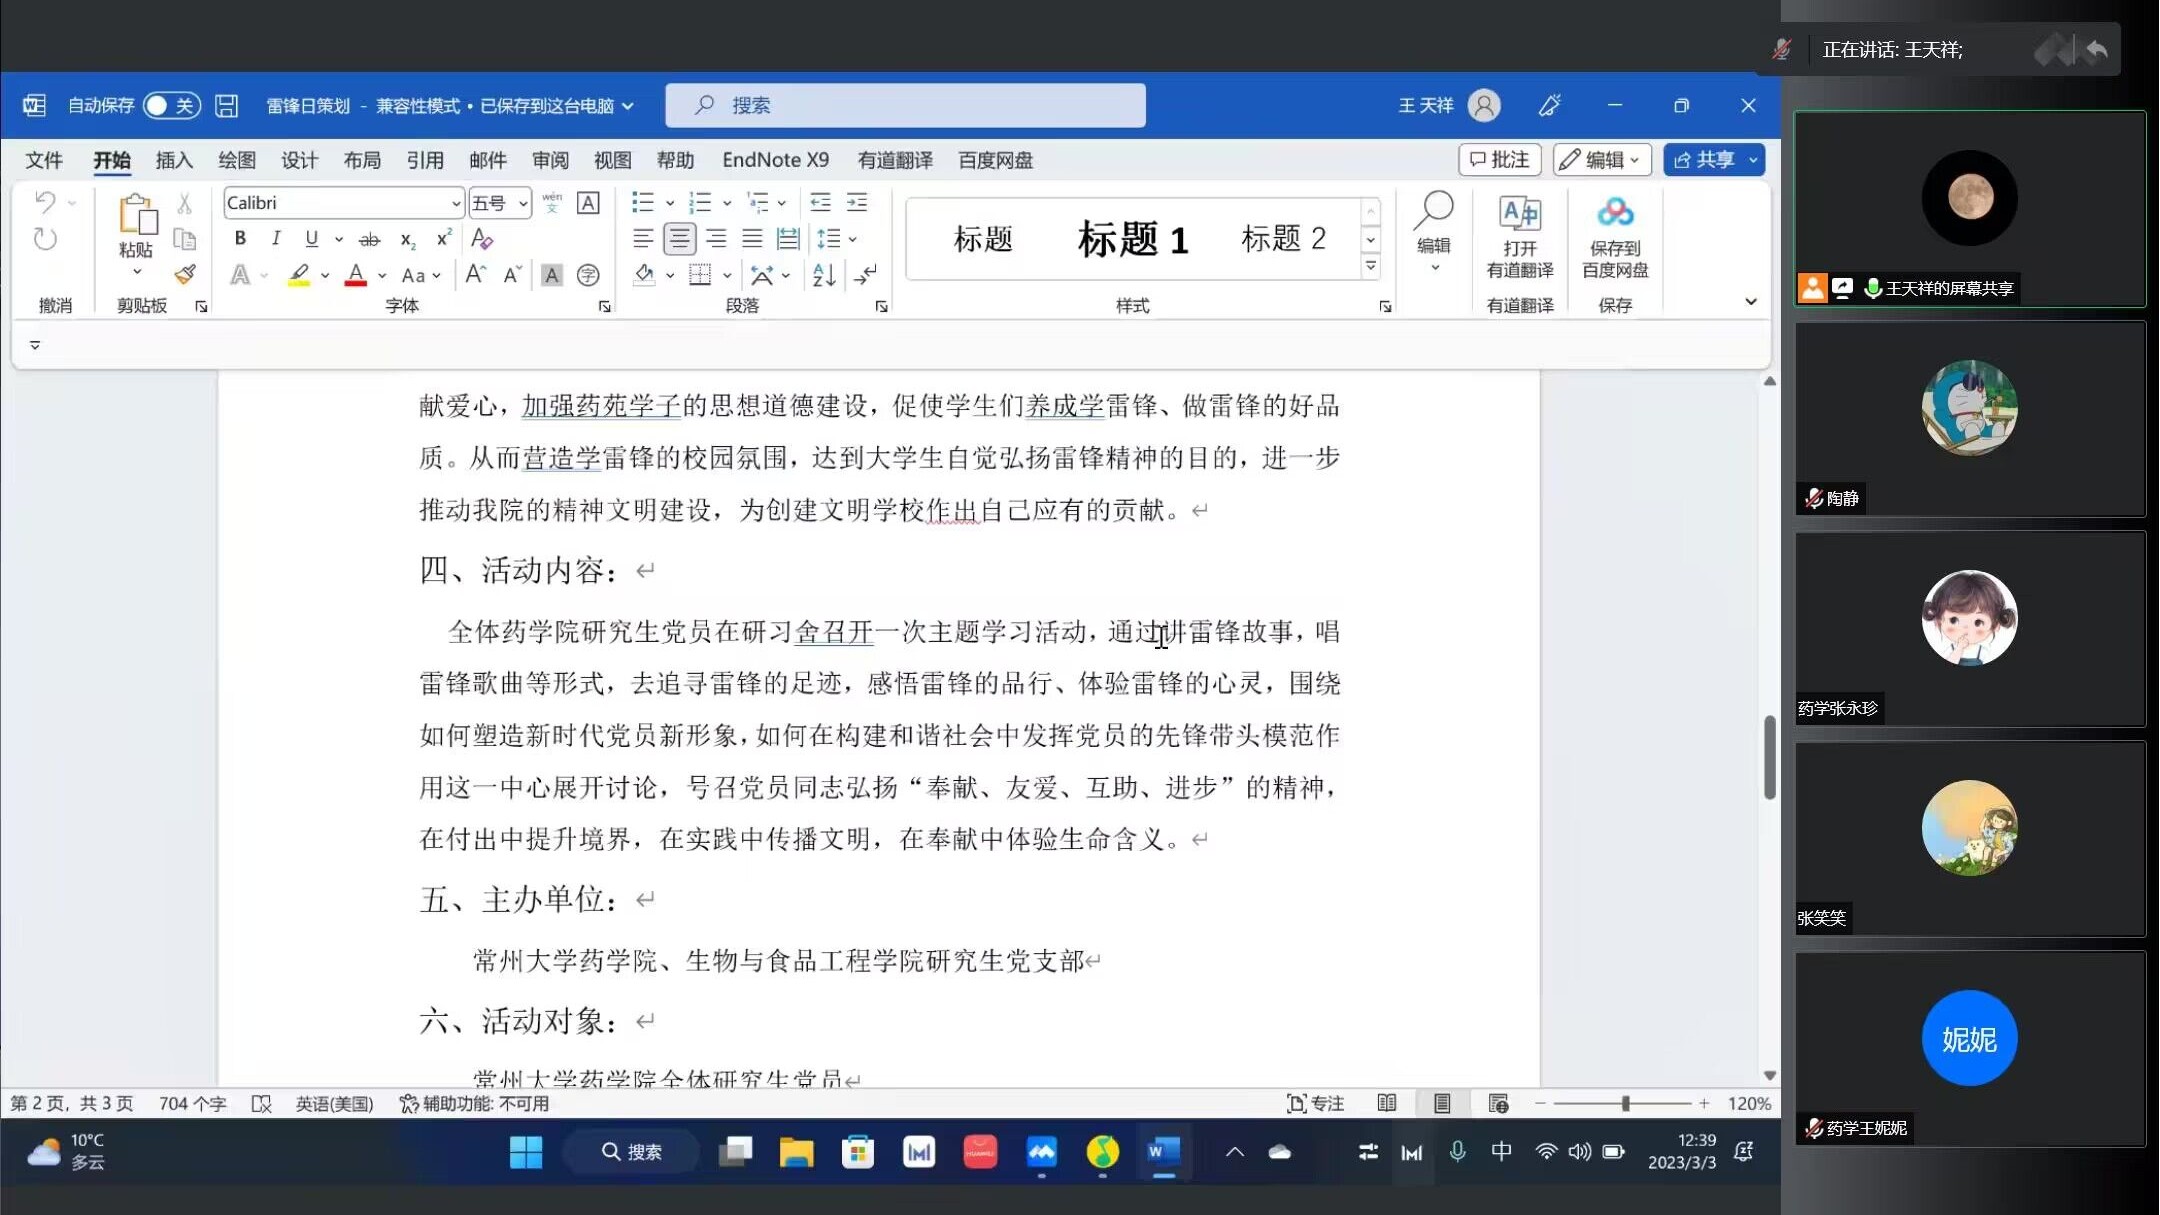Screen dimensions: 2160x1215
Task: Click the Strikethrough icon
Action: pyautogui.click(x=369, y=239)
